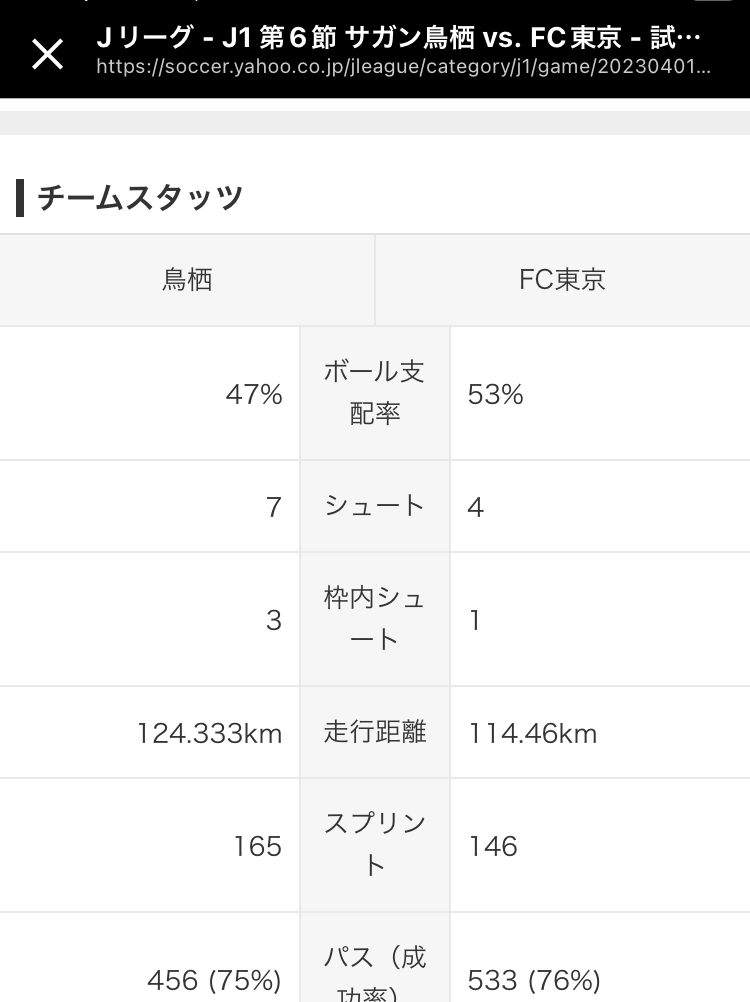The image size is (750, 1002).
Task: Tap the 124.333km distance value
Action: click(x=210, y=733)
